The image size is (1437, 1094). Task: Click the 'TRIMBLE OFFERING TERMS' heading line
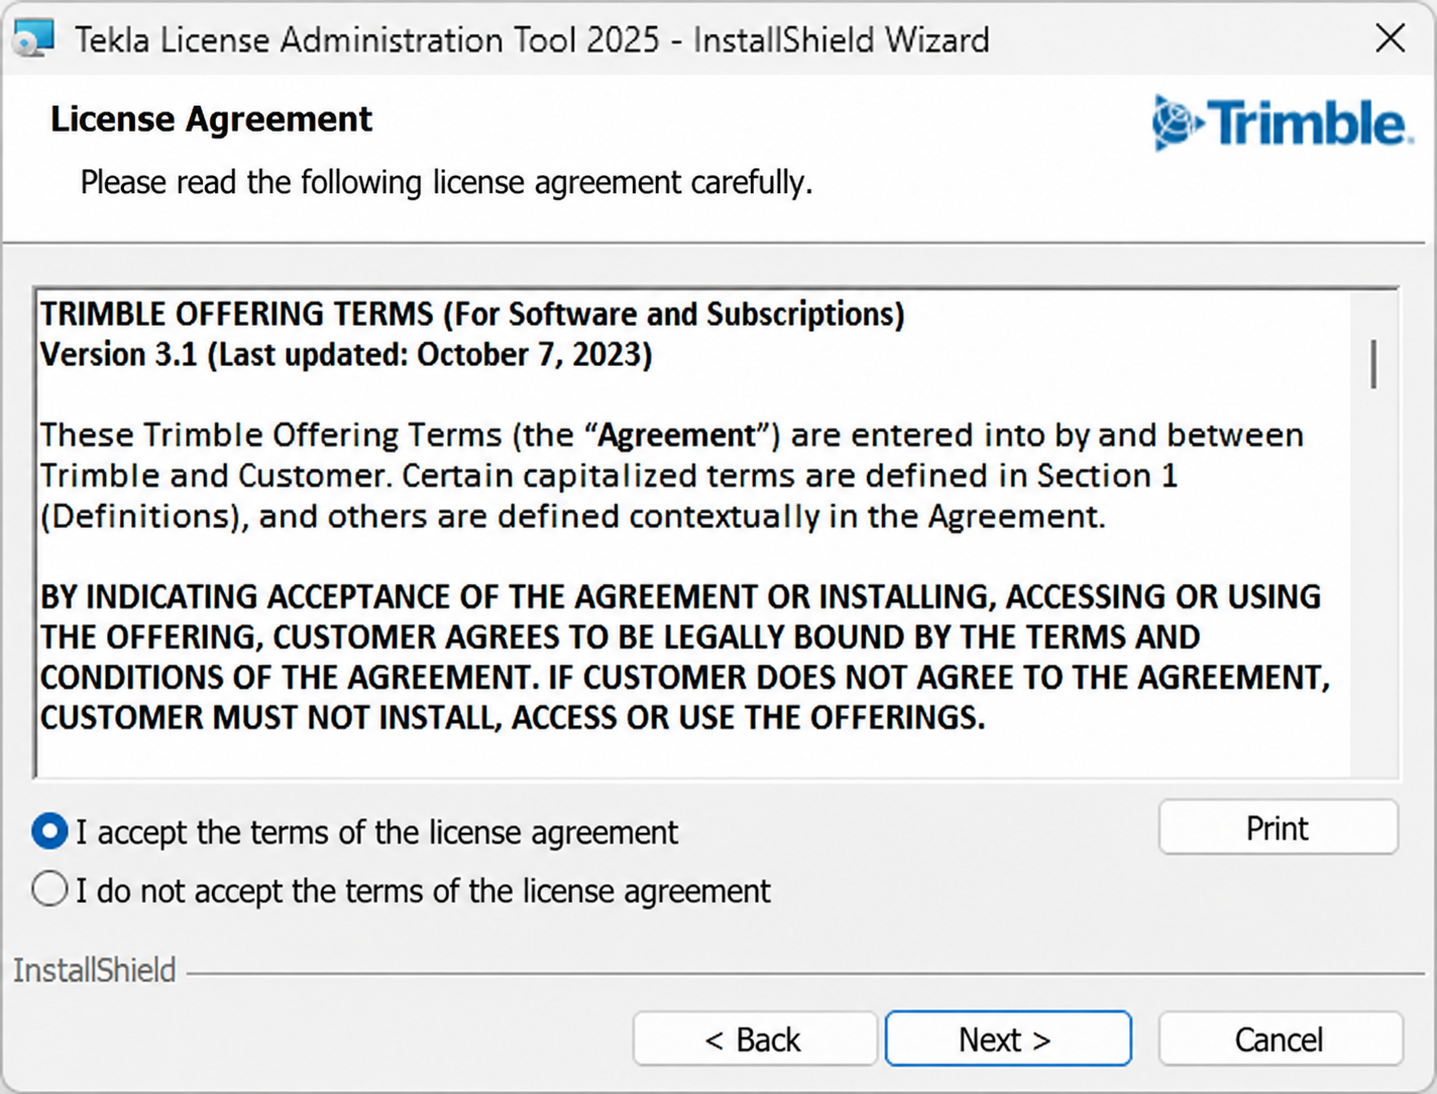472,314
